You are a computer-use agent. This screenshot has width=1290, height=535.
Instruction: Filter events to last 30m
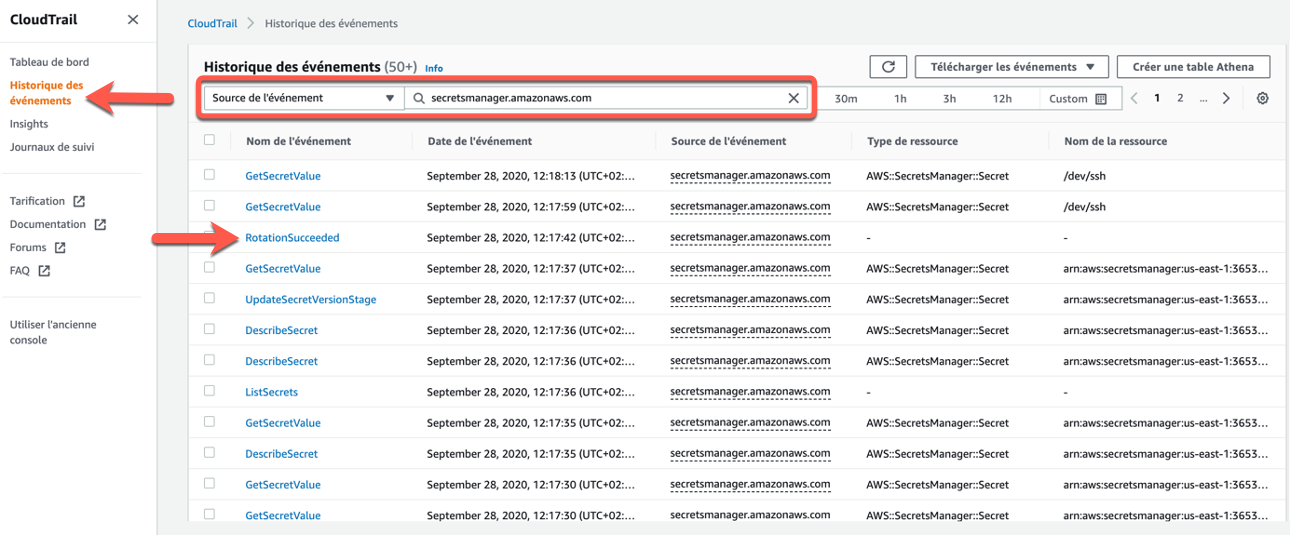coord(846,99)
